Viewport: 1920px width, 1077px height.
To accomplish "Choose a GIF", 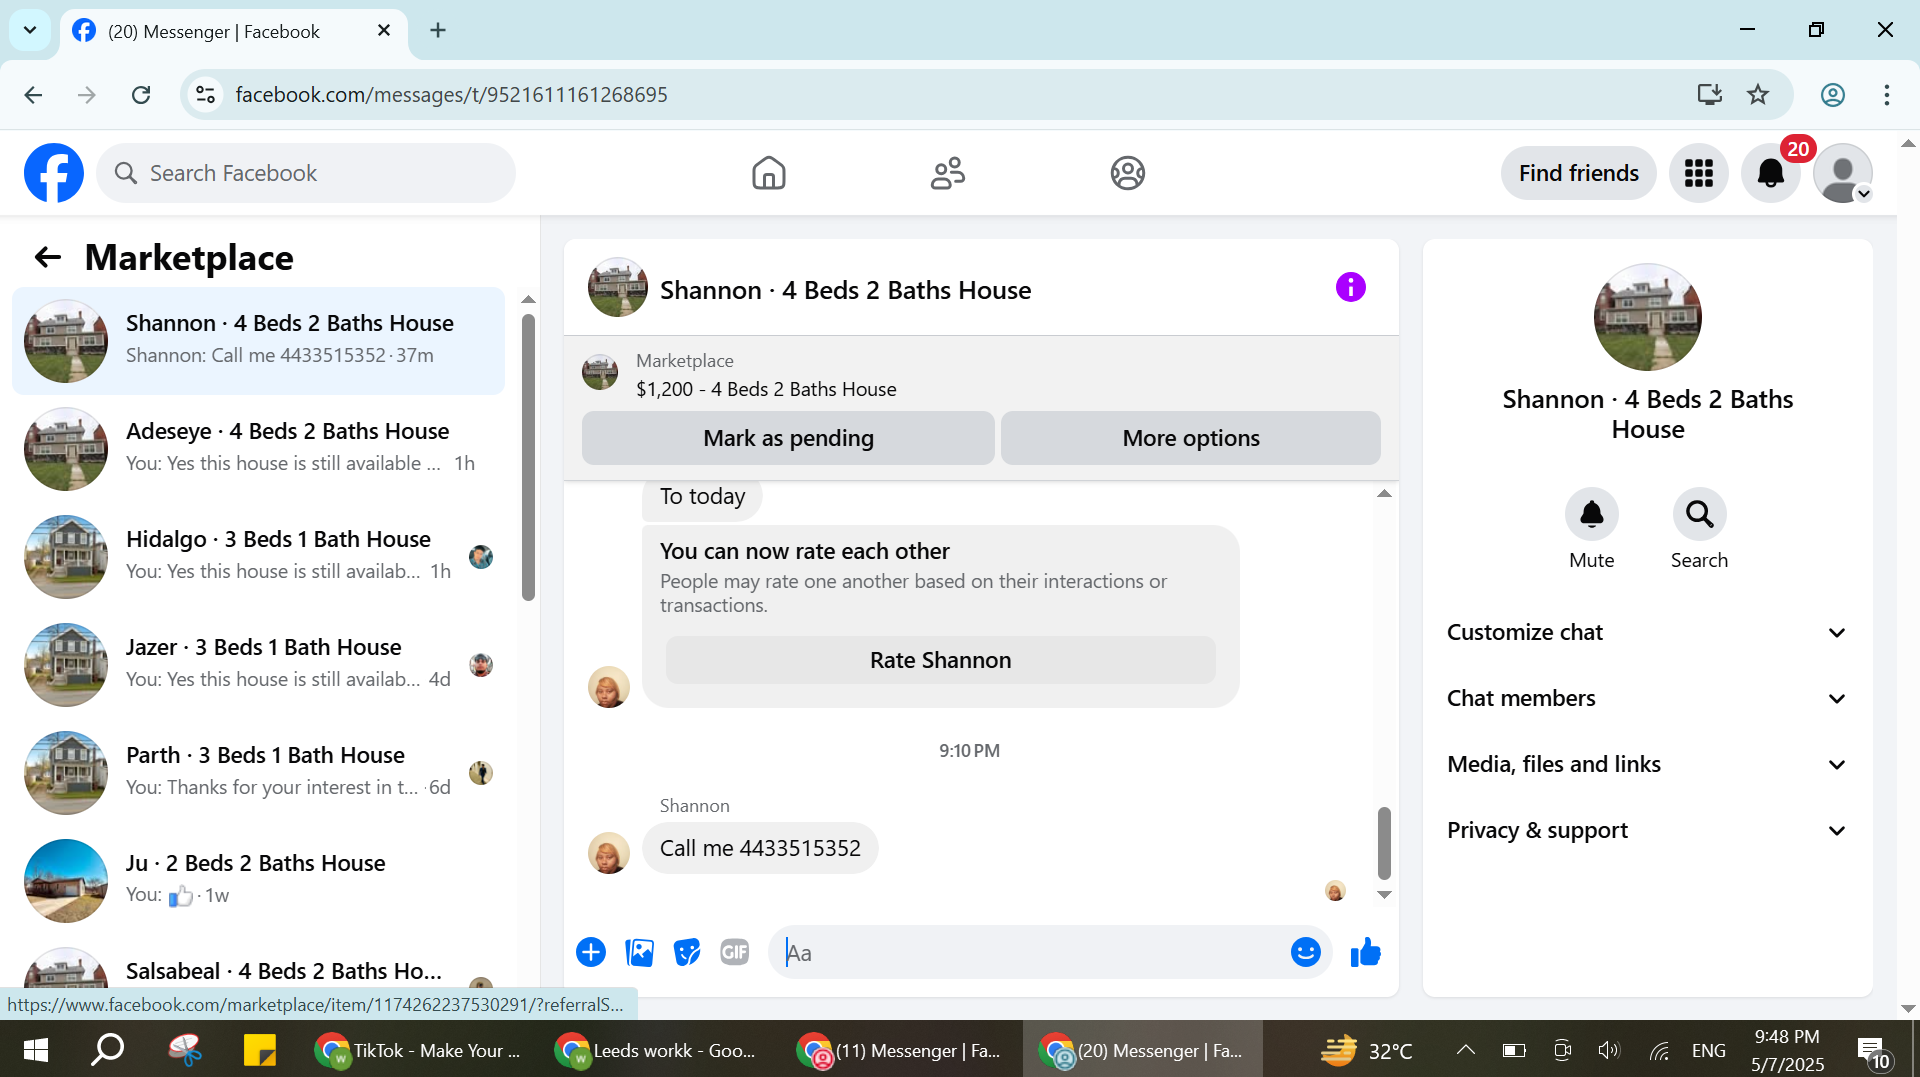I will [x=735, y=953].
